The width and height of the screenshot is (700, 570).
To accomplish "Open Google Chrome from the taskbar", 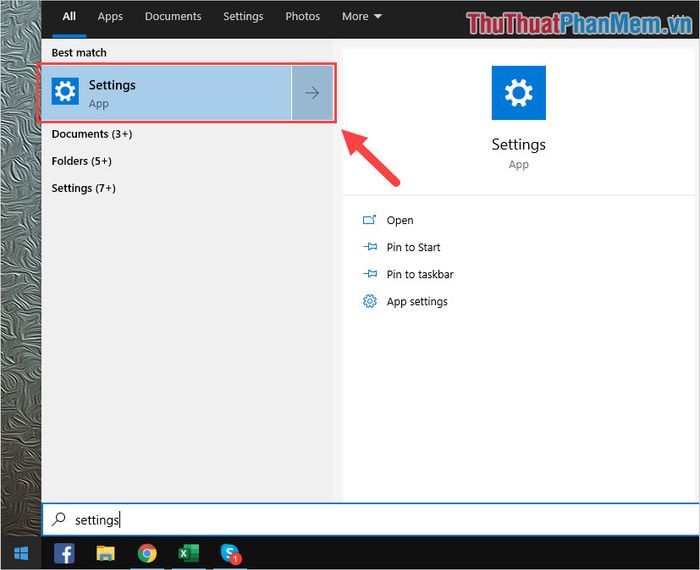I will tap(147, 553).
